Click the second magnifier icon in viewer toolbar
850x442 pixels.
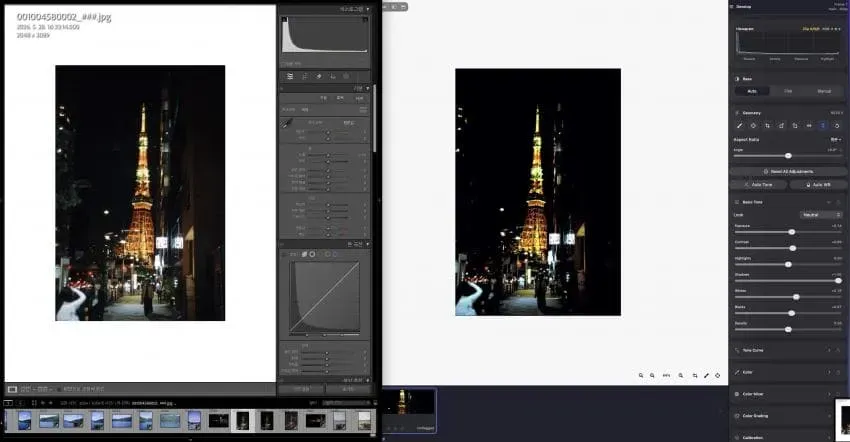tap(652, 375)
